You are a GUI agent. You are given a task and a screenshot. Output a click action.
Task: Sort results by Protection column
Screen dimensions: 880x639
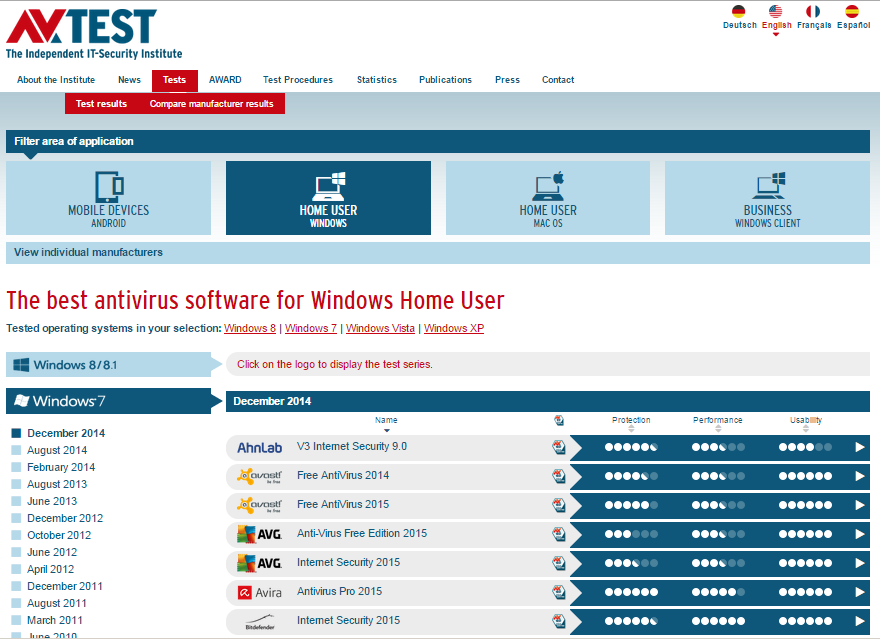pyautogui.click(x=631, y=423)
